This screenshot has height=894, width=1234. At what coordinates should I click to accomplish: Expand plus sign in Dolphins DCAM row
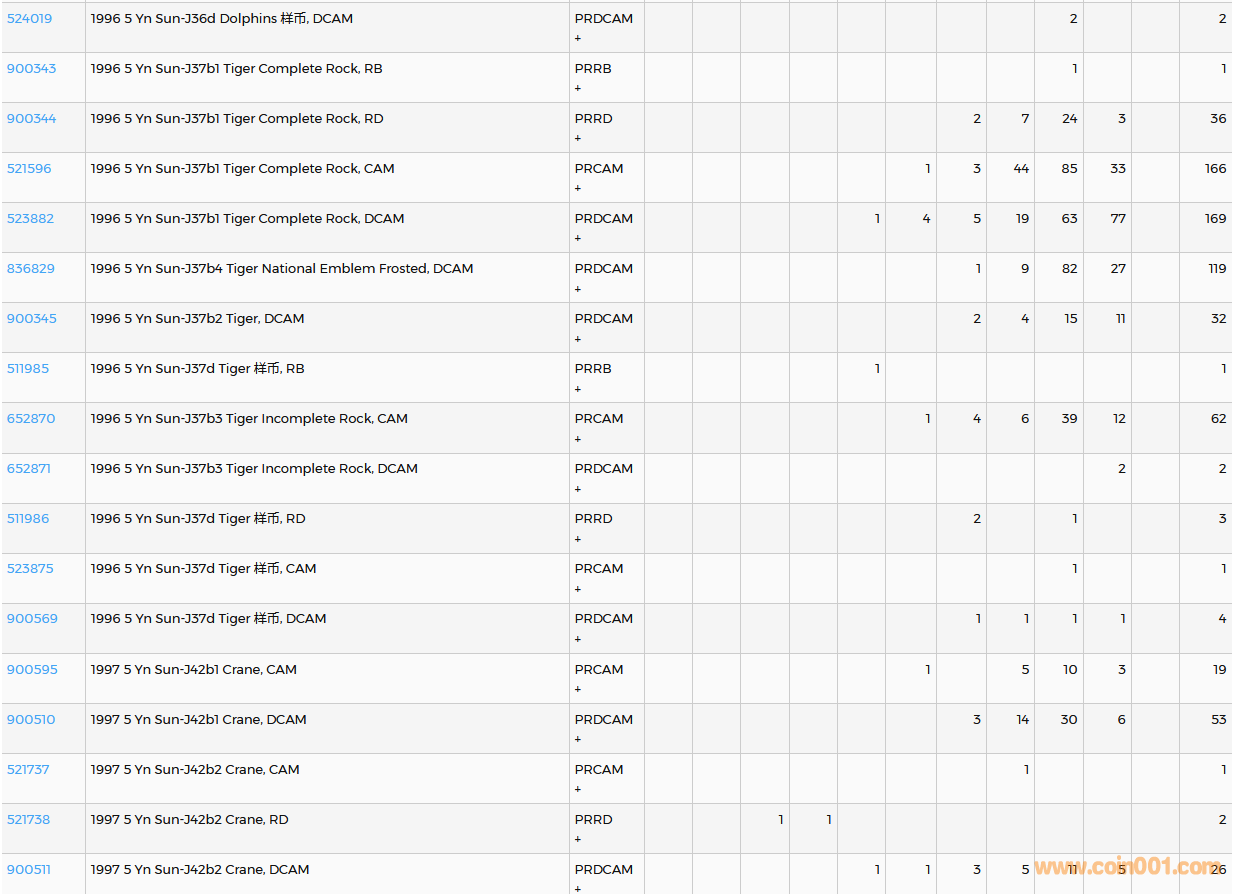click(x=578, y=38)
